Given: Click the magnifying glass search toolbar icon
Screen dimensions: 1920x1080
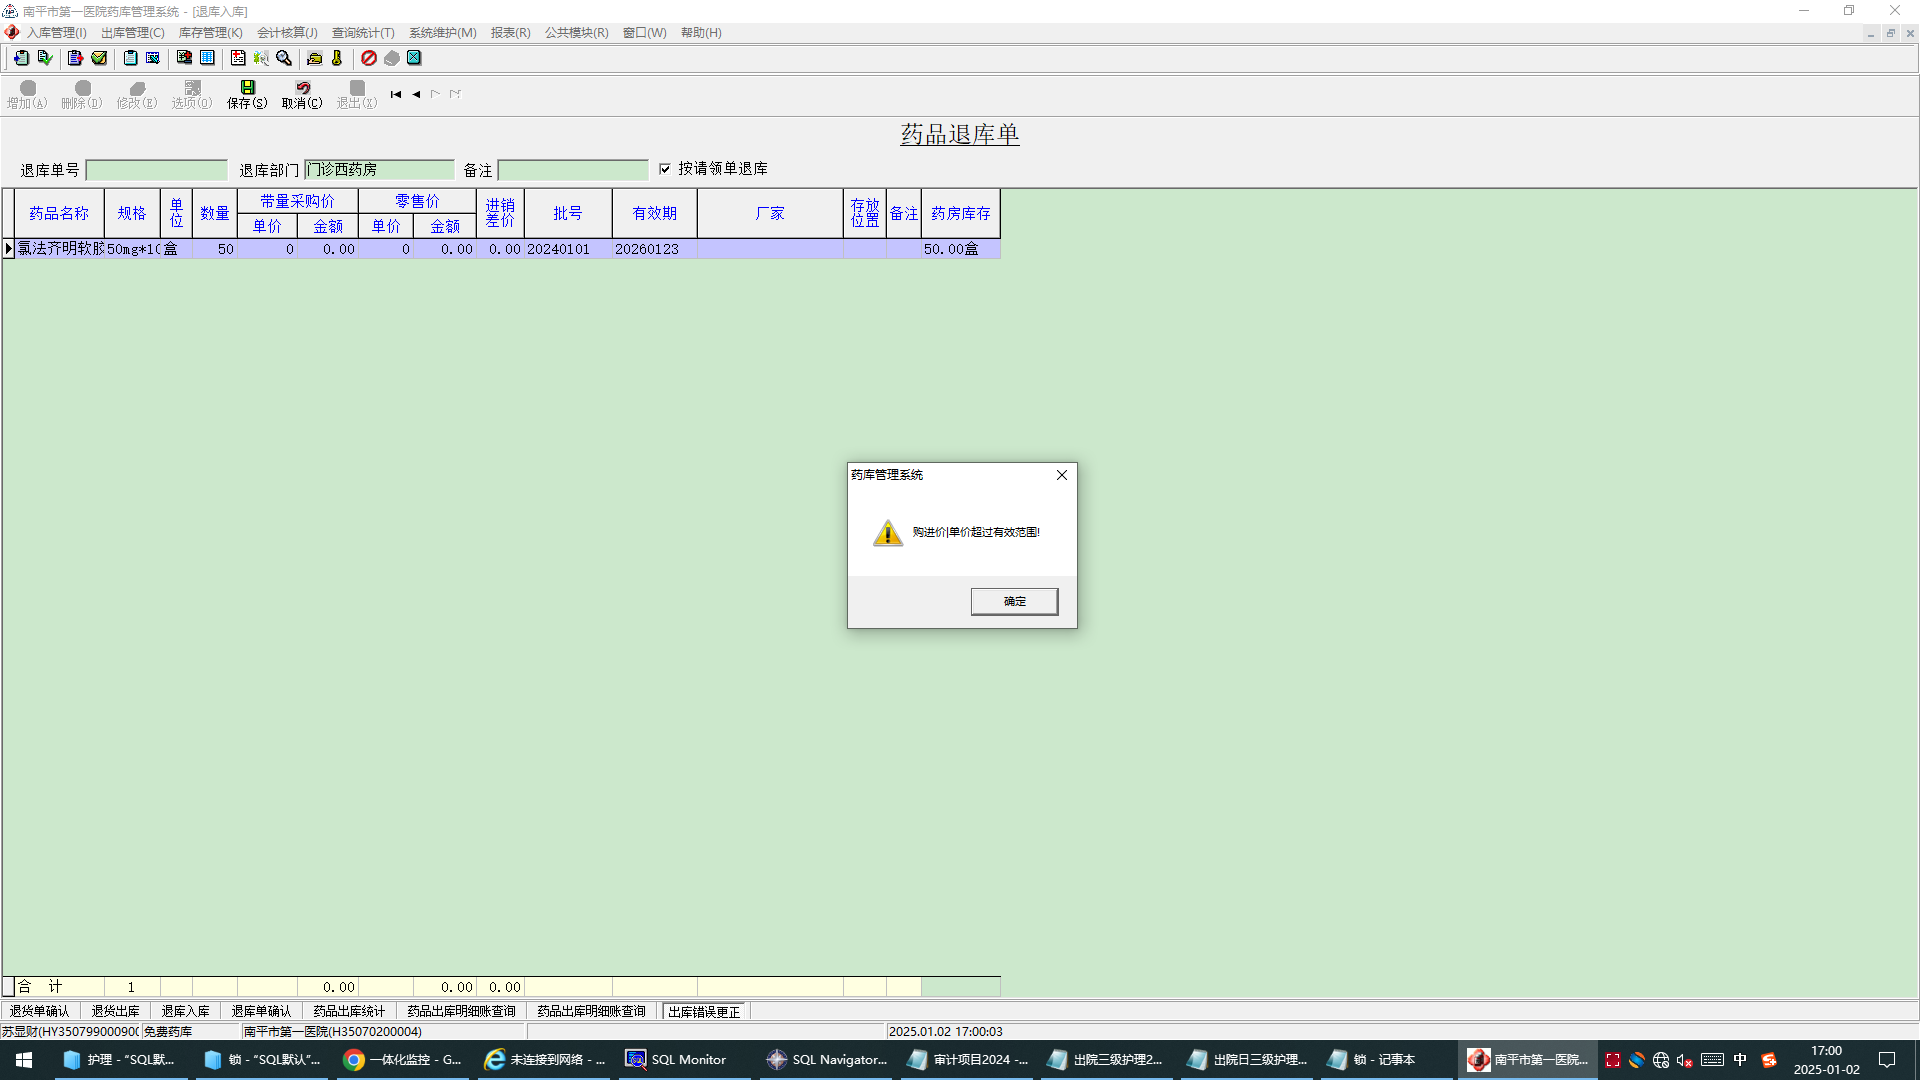Looking at the screenshot, I should point(284,58).
